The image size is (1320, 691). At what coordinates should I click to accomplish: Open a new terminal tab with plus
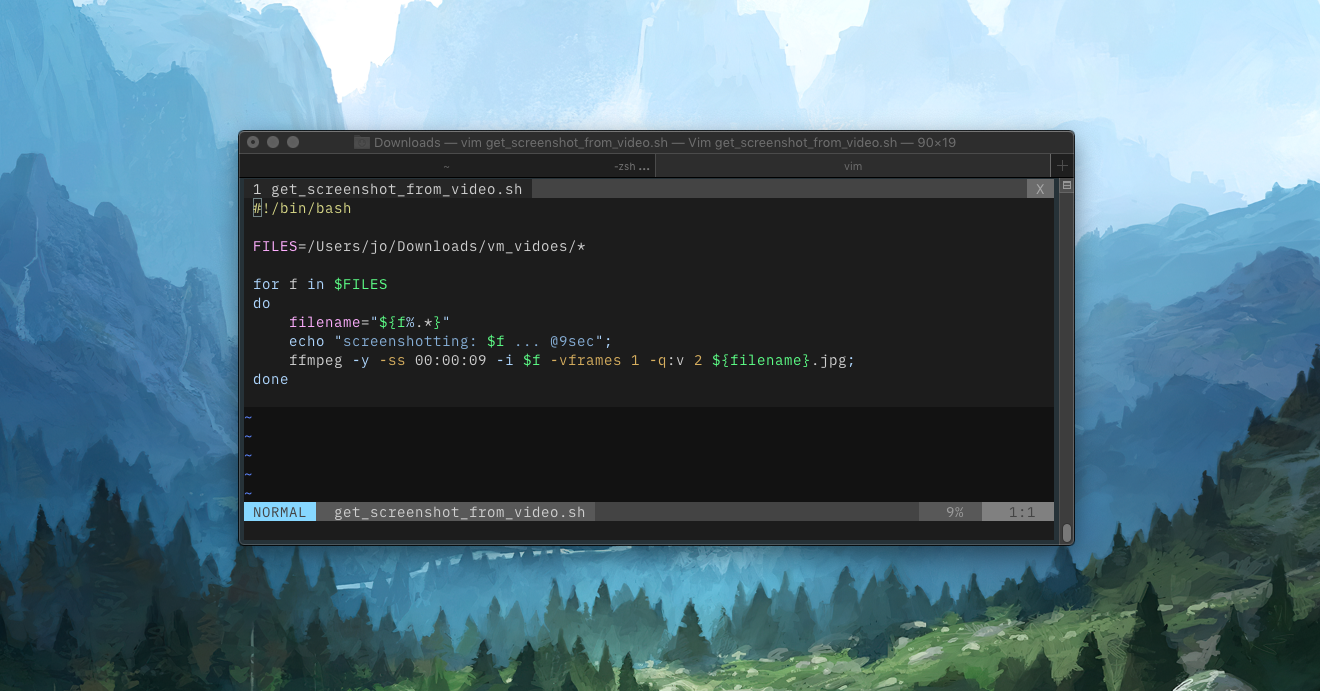1062,166
